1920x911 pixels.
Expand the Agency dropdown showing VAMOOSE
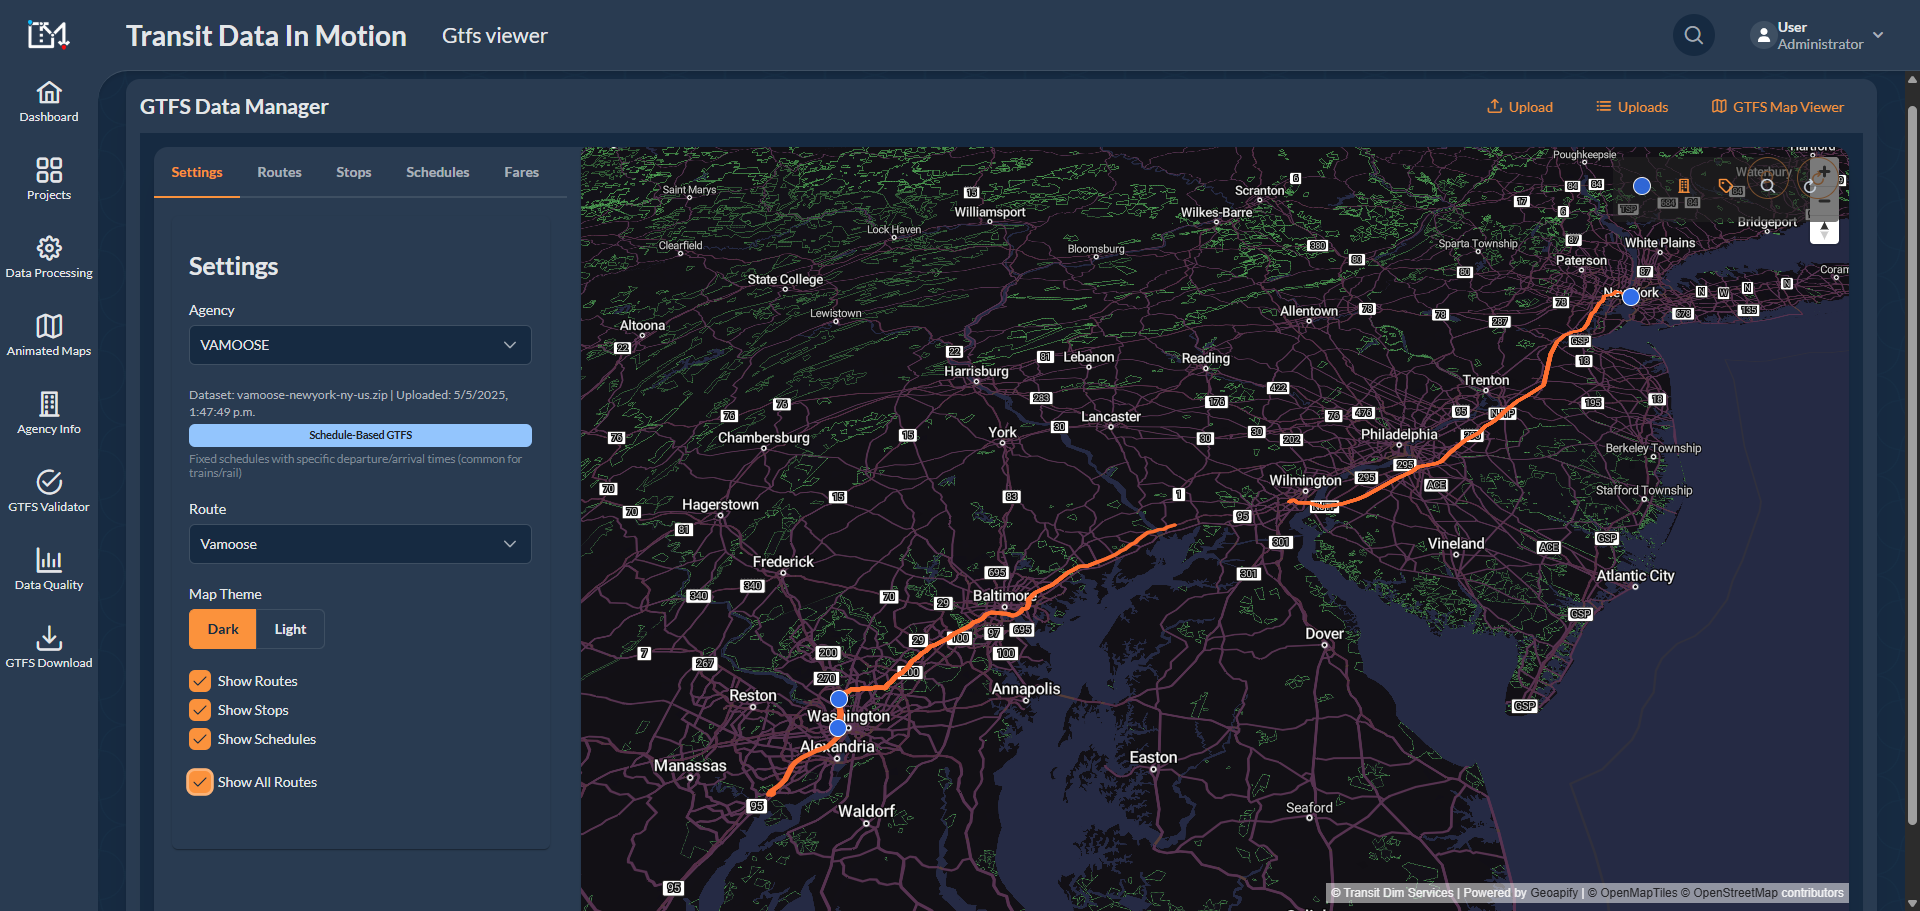360,345
